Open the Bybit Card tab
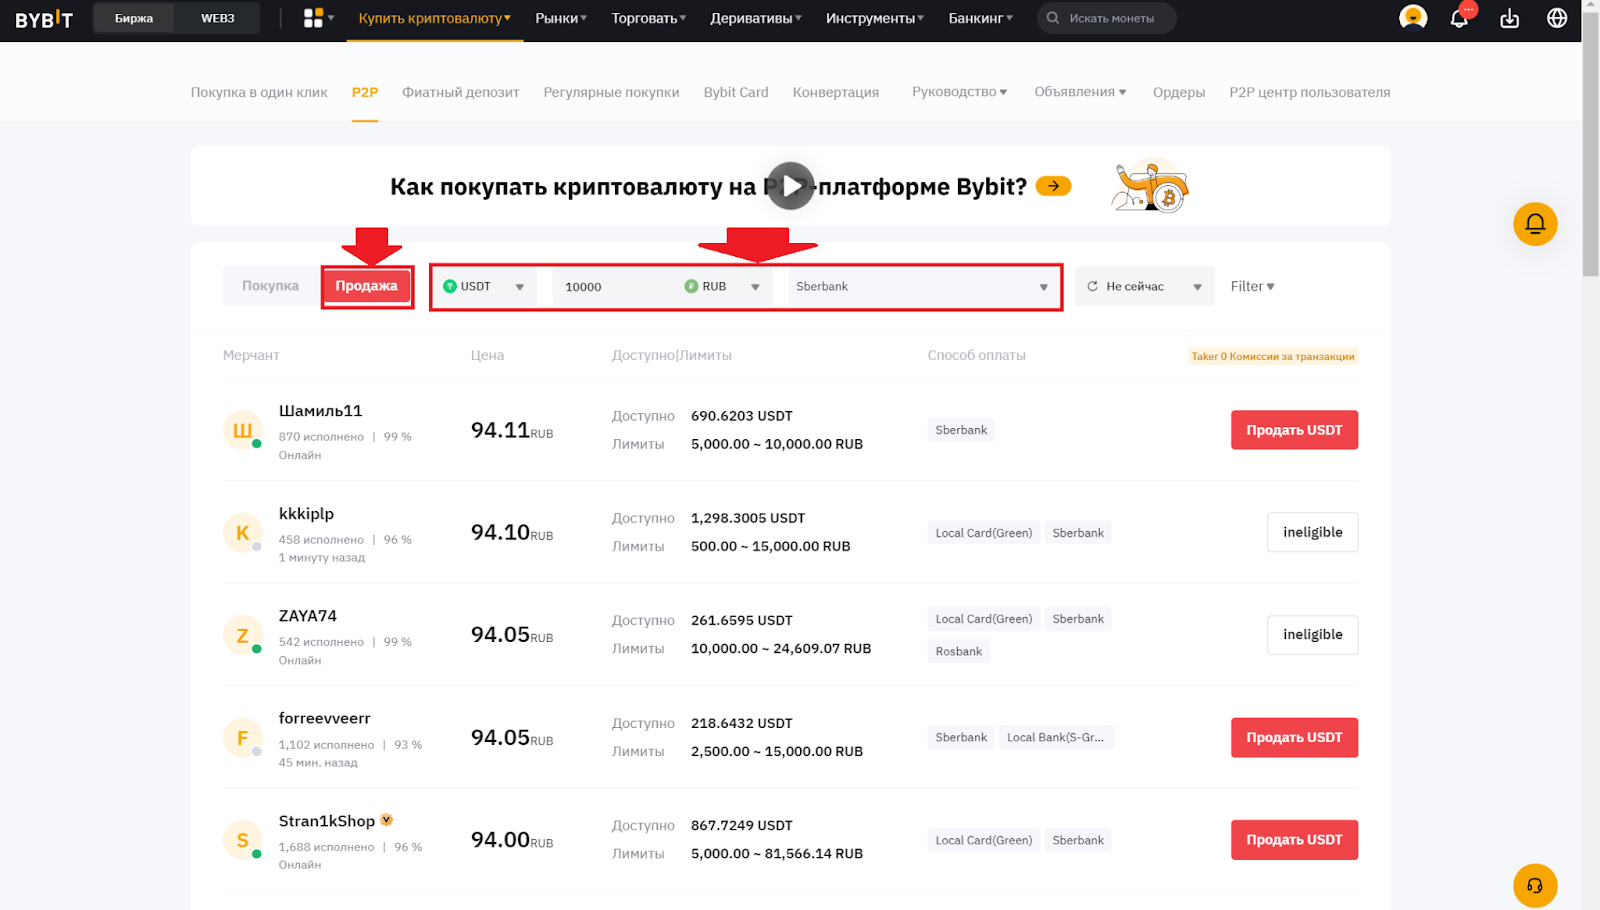1600x910 pixels. coord(736,92)
